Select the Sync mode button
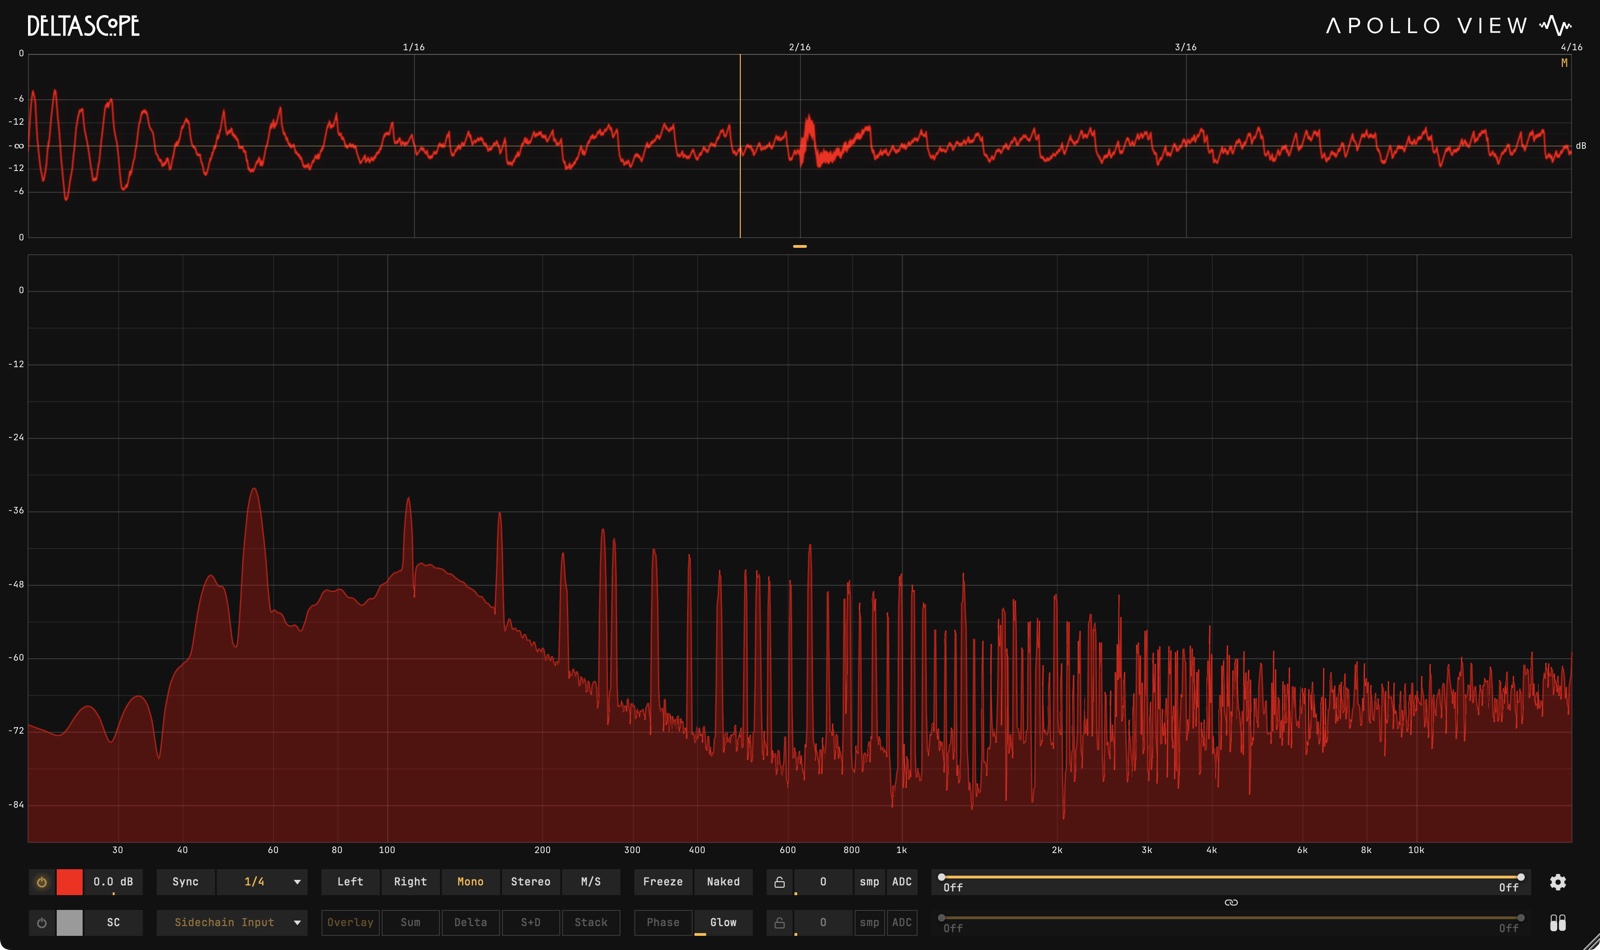This screenshot has height=950, width=1600. tap(185, 882)
